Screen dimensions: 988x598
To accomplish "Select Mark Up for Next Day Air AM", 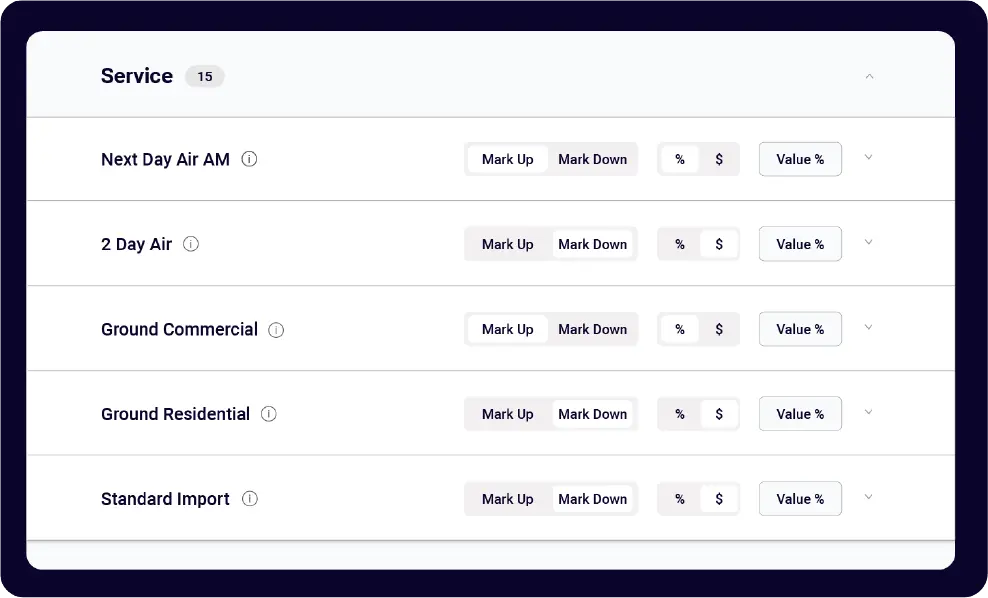I will tap(507, 158).
